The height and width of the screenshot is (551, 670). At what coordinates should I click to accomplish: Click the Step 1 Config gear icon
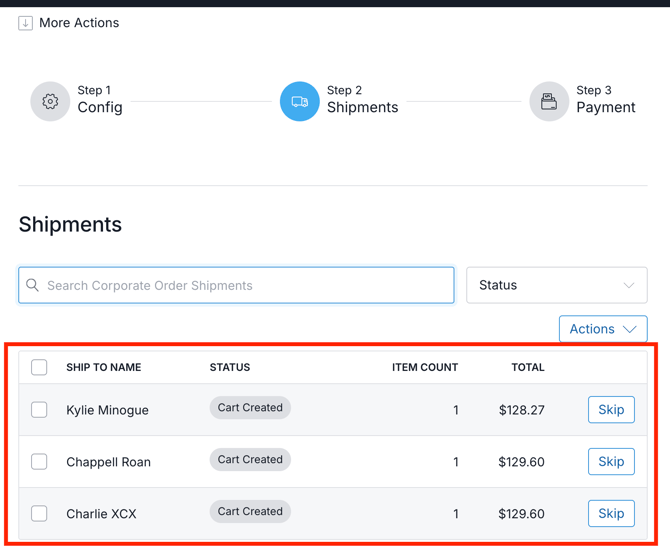coord(50,101)
